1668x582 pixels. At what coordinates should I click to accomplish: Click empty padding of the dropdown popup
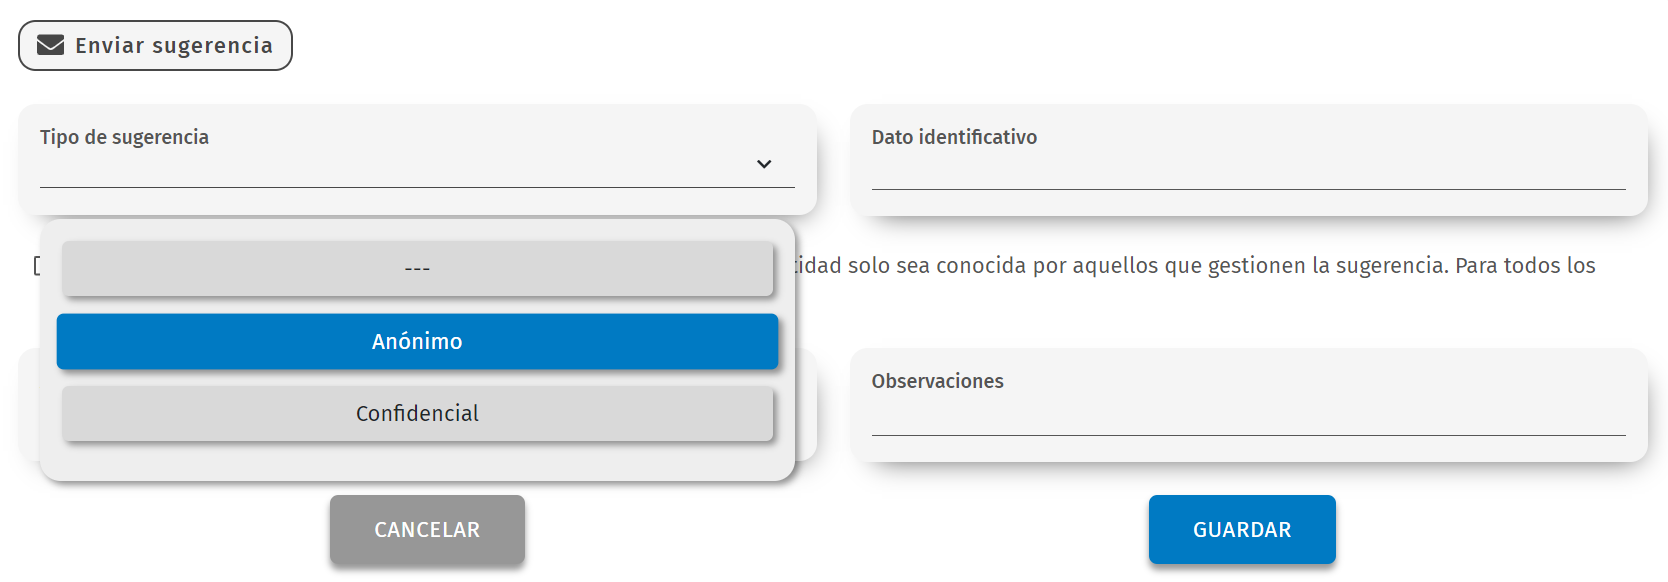click(417, 462)
